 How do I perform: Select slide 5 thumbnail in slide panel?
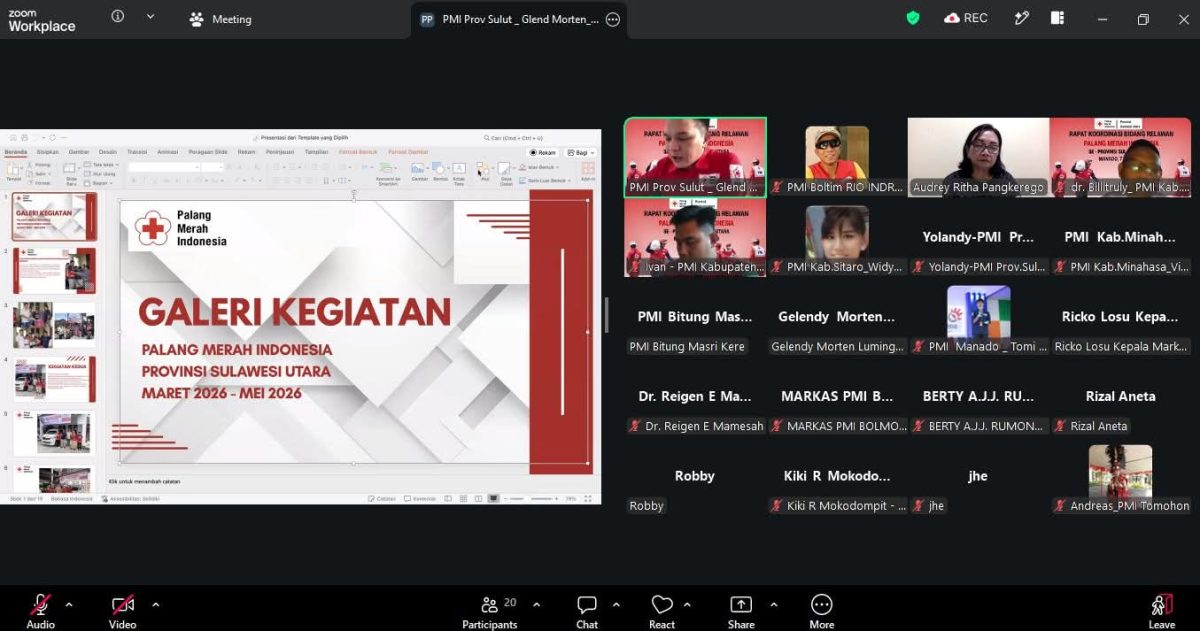click(x=54, y=433)
